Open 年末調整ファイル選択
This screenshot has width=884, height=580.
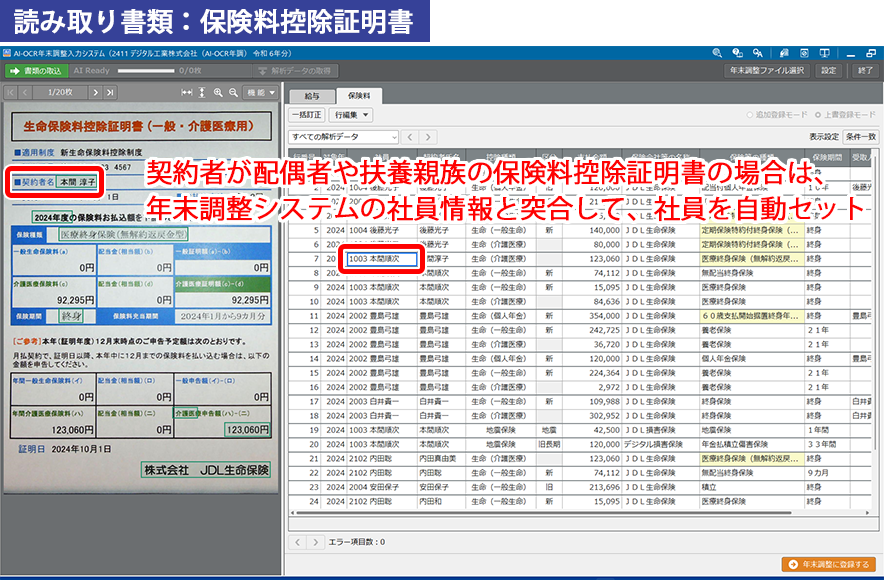(766, 71)
